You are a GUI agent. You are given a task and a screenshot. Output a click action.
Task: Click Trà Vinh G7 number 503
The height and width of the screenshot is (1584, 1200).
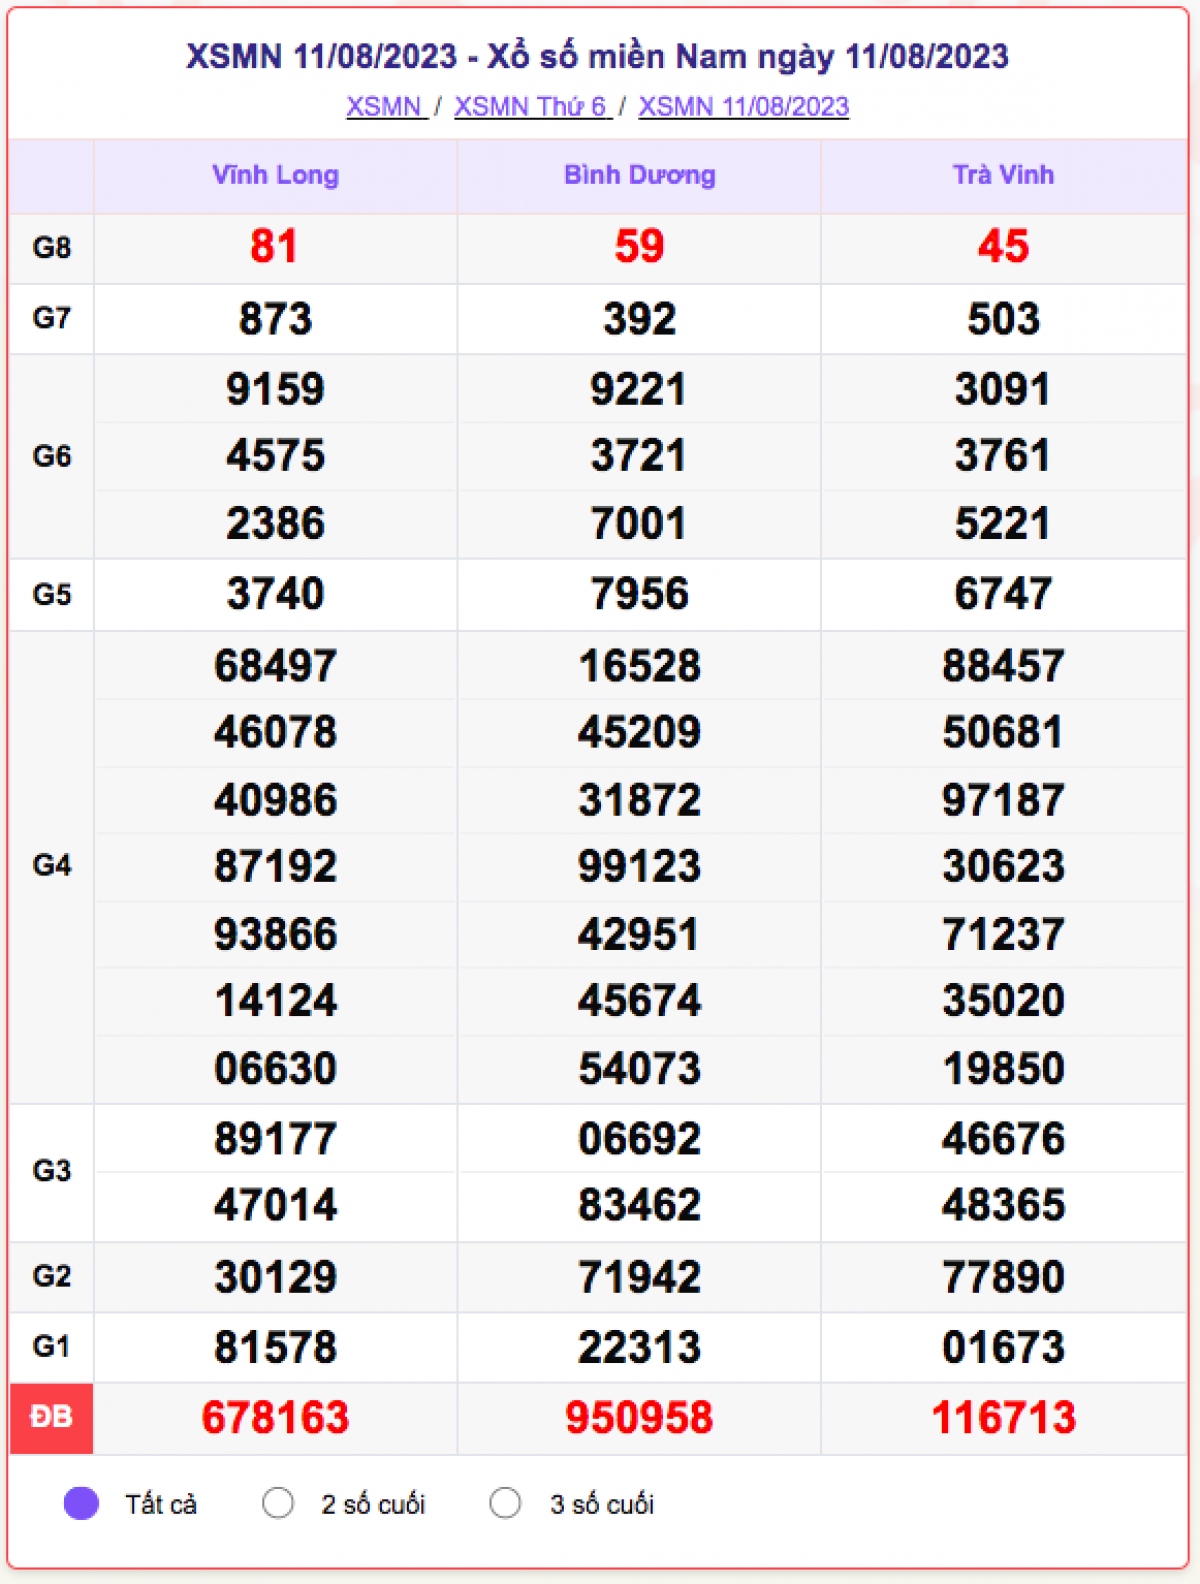[x=1004, y=319]
